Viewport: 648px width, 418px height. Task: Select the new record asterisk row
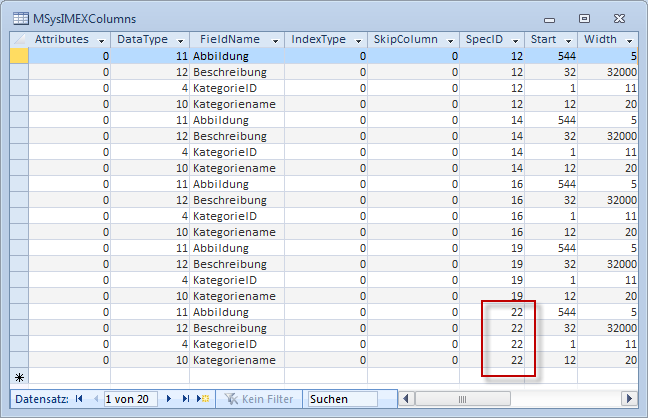19,376
